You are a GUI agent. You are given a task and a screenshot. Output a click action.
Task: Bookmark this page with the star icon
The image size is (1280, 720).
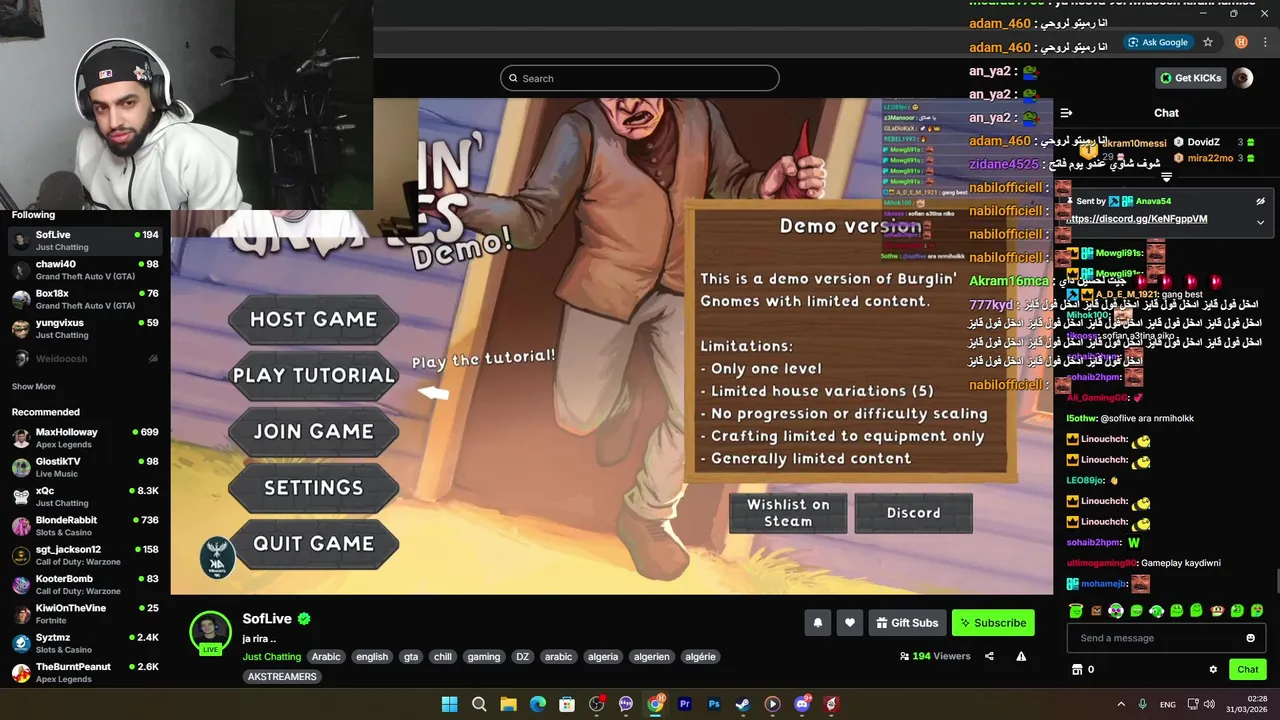coord(1208,42)
